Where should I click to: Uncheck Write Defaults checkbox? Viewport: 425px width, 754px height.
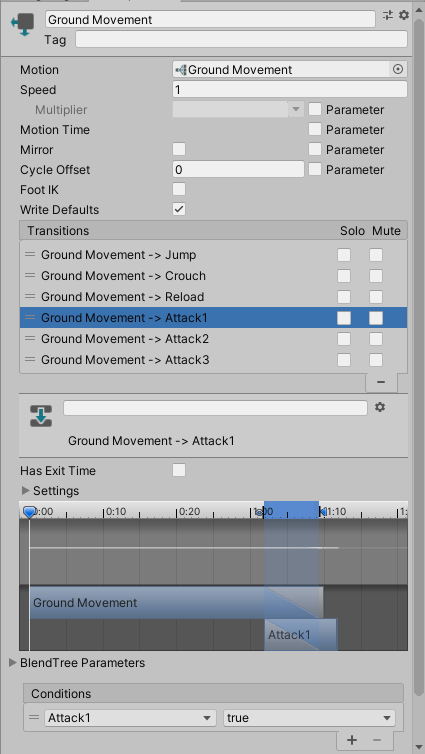pyautogui.click(x=179, y=210)
